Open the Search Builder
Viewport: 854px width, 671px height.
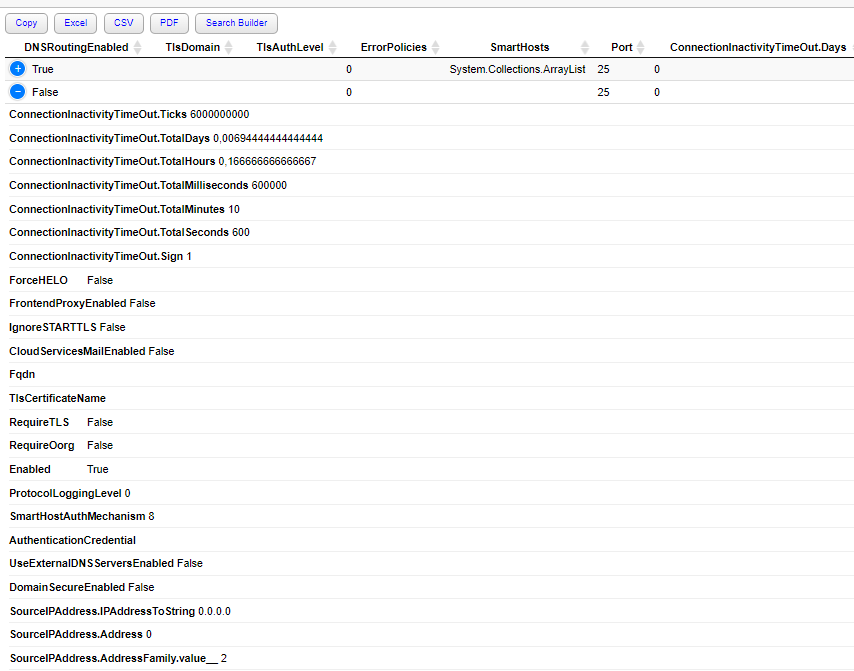(x=236, y=23)
